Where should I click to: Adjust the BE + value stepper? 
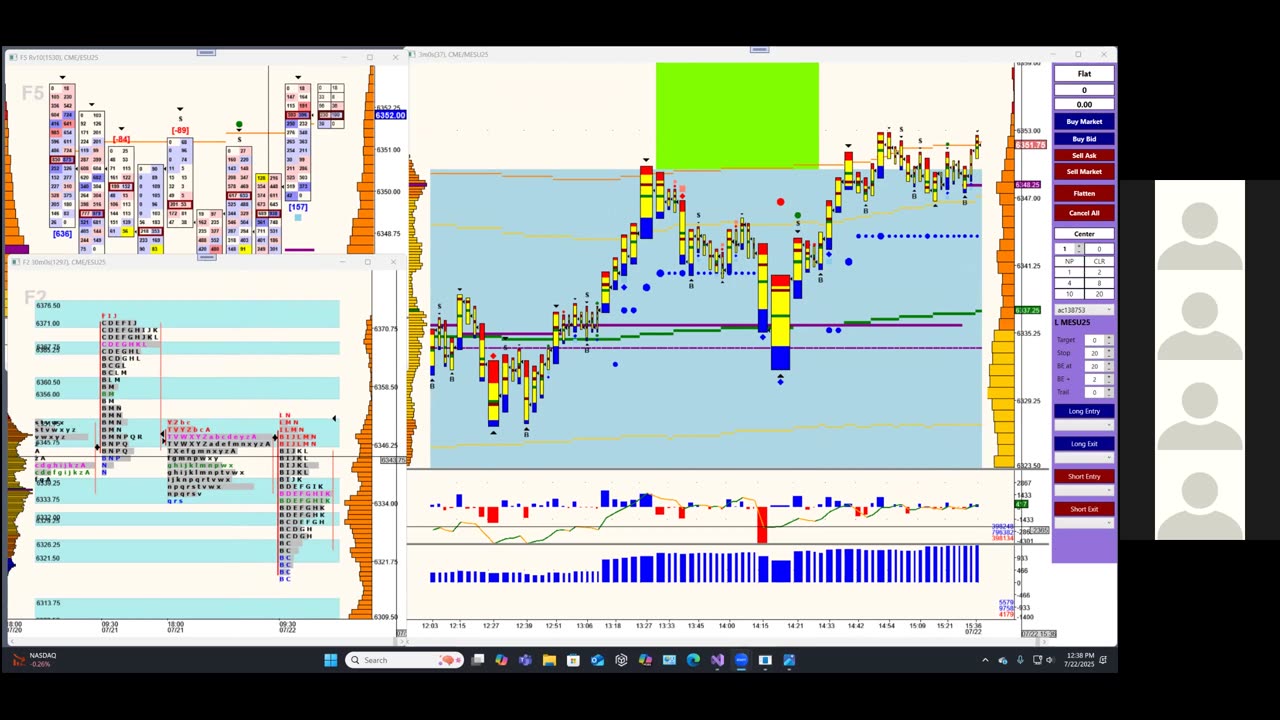(1109, 379)
